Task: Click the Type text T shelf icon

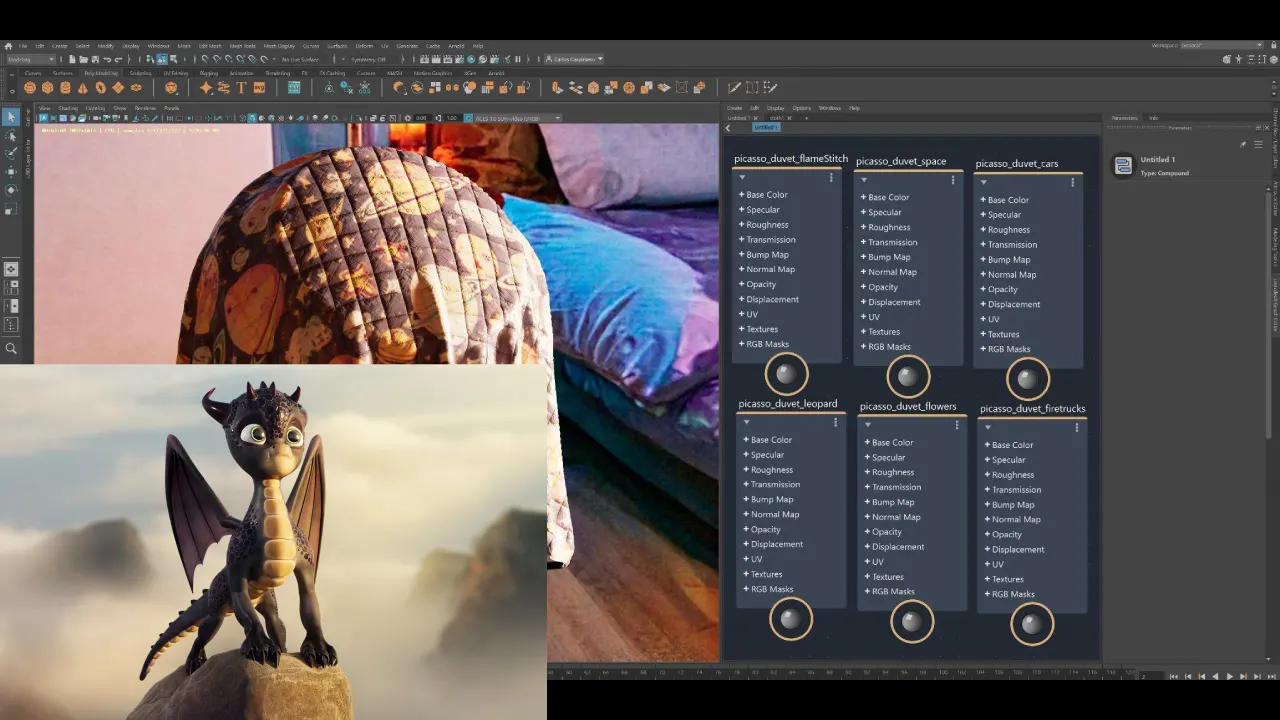Action: [x=242, y=88]
